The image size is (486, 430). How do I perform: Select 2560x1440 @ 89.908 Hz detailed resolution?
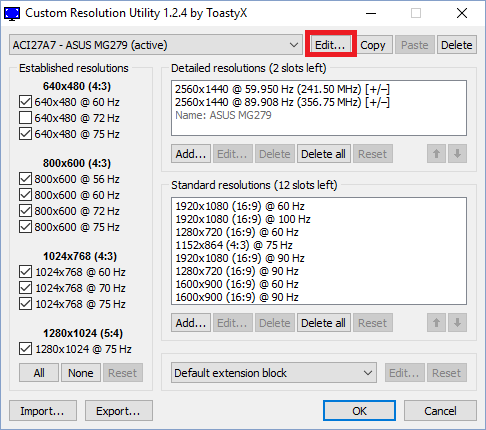[283, 102]
